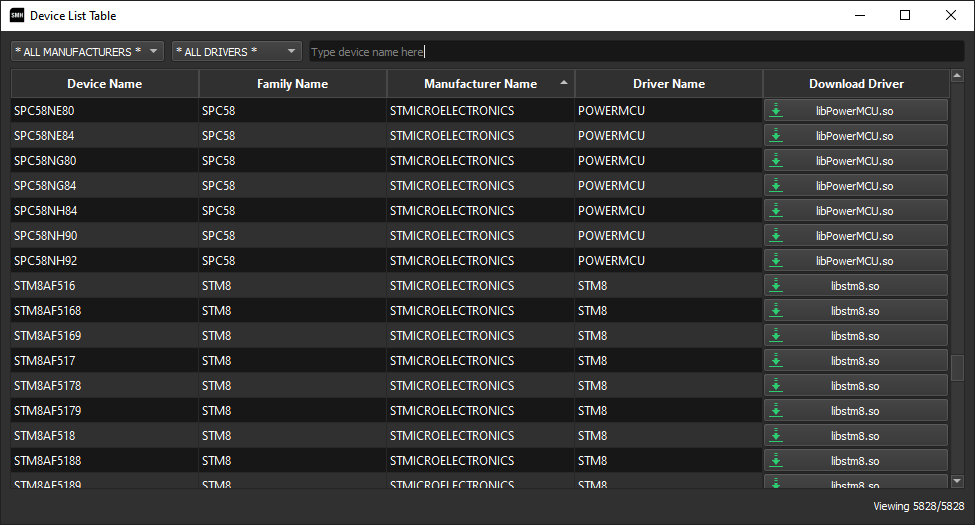Viewport: 975px width, 525px height.
Task: Sort by Family Name column header
Action: (292, 83)
